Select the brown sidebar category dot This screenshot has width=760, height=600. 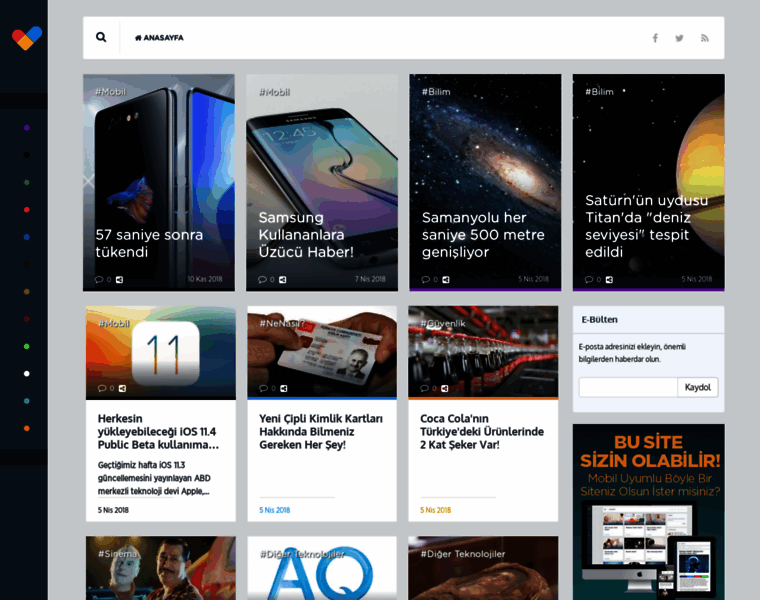tap(27, 291)
